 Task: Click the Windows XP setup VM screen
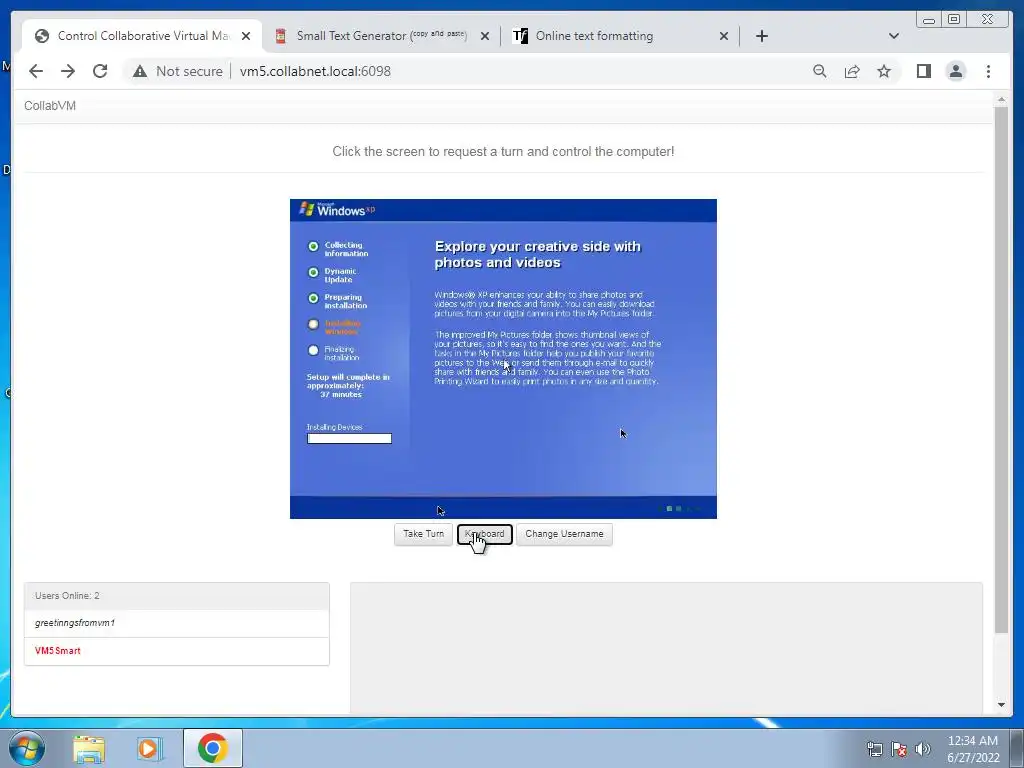tap(504, 359)
